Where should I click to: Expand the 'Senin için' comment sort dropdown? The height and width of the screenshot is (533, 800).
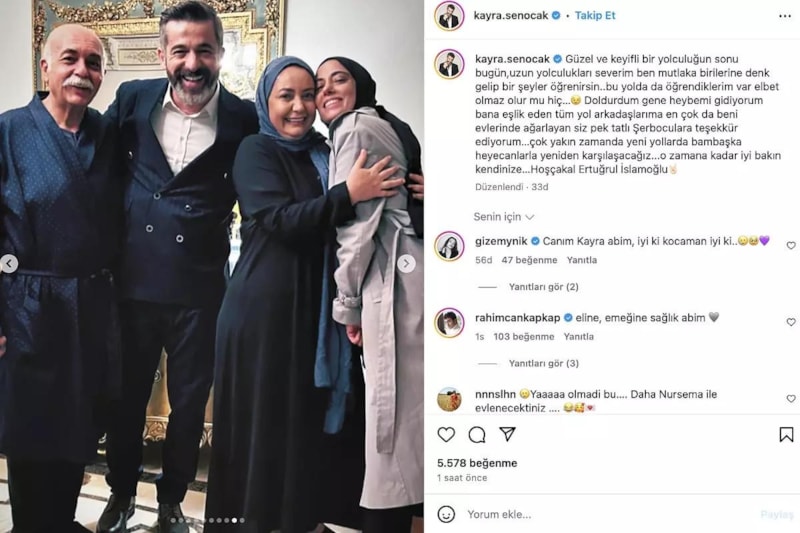[504, 217]
